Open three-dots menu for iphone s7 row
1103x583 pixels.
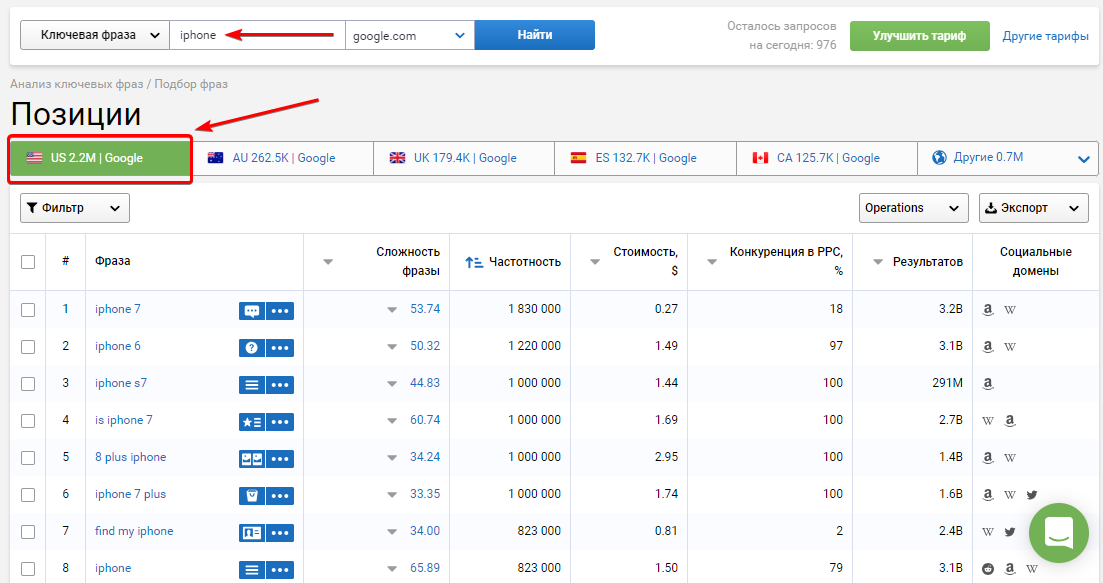click(x=280, y=385)
